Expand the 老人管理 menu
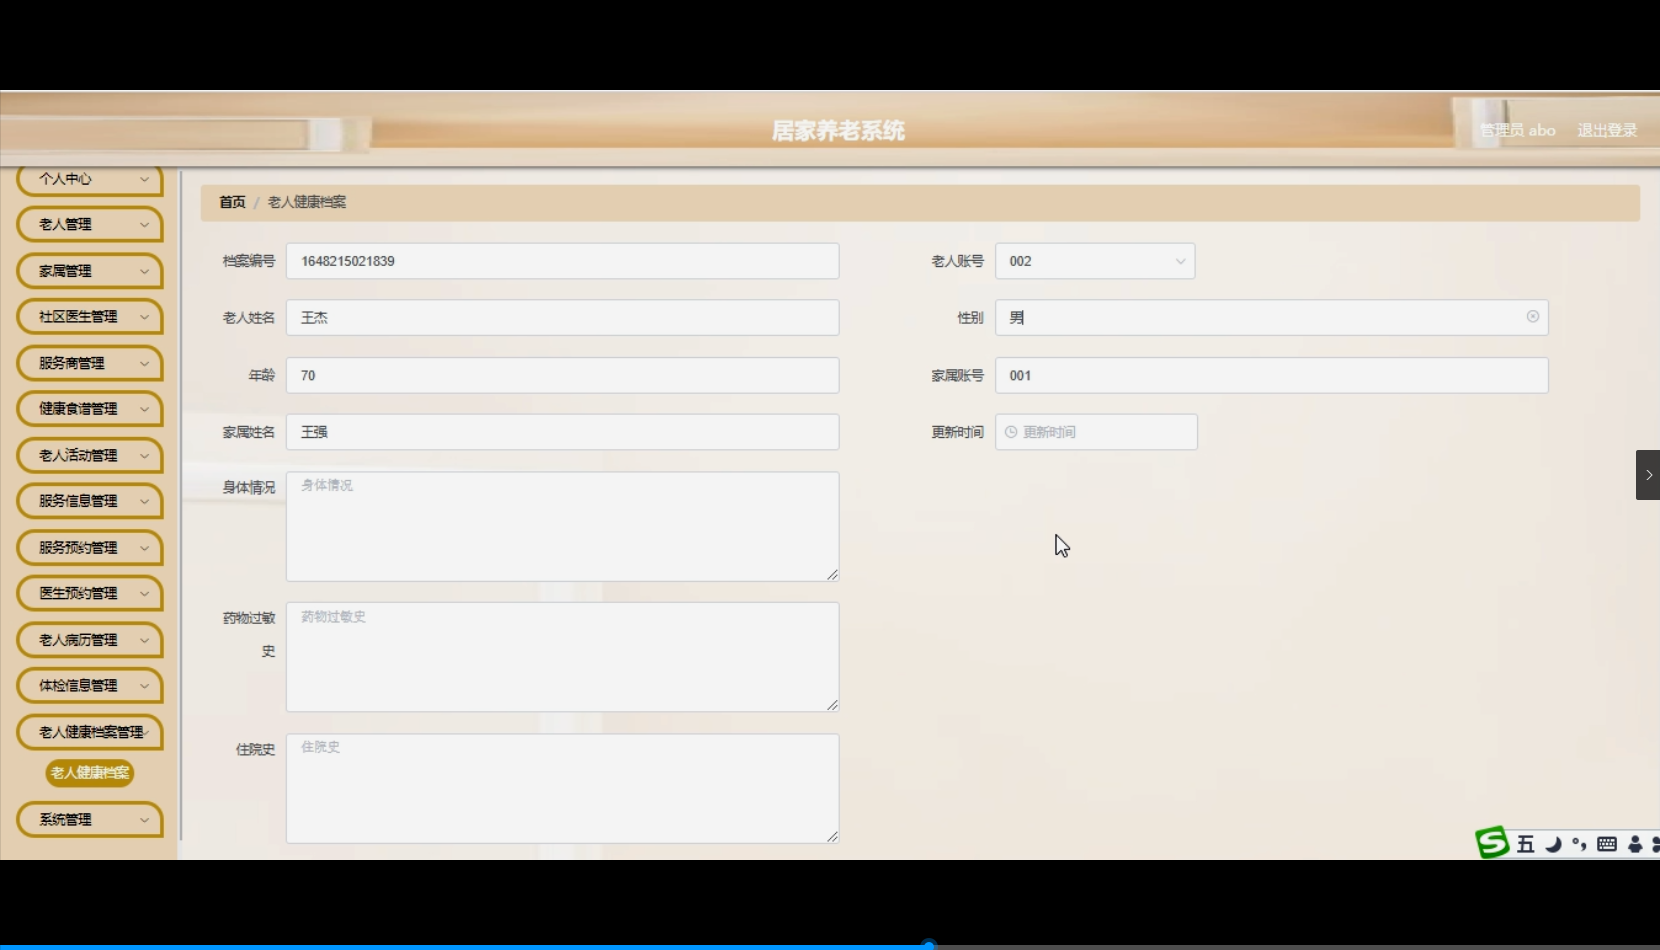1660x950 pixels. (90, 225)
